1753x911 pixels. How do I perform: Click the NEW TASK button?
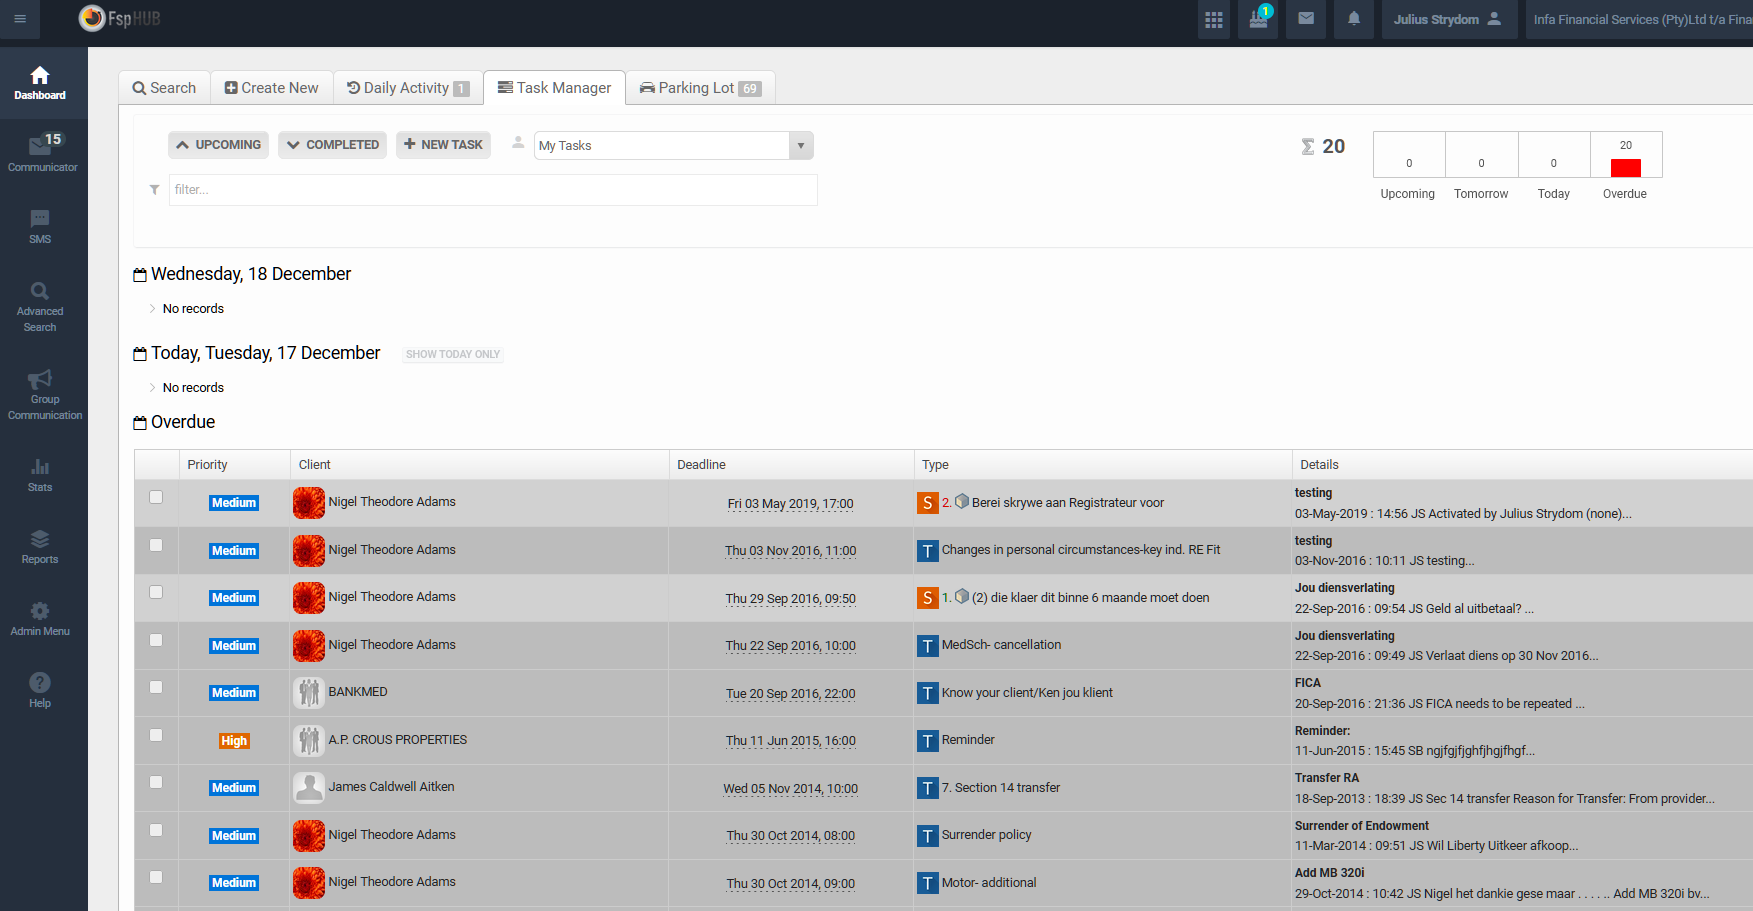(x=443, y=145)
